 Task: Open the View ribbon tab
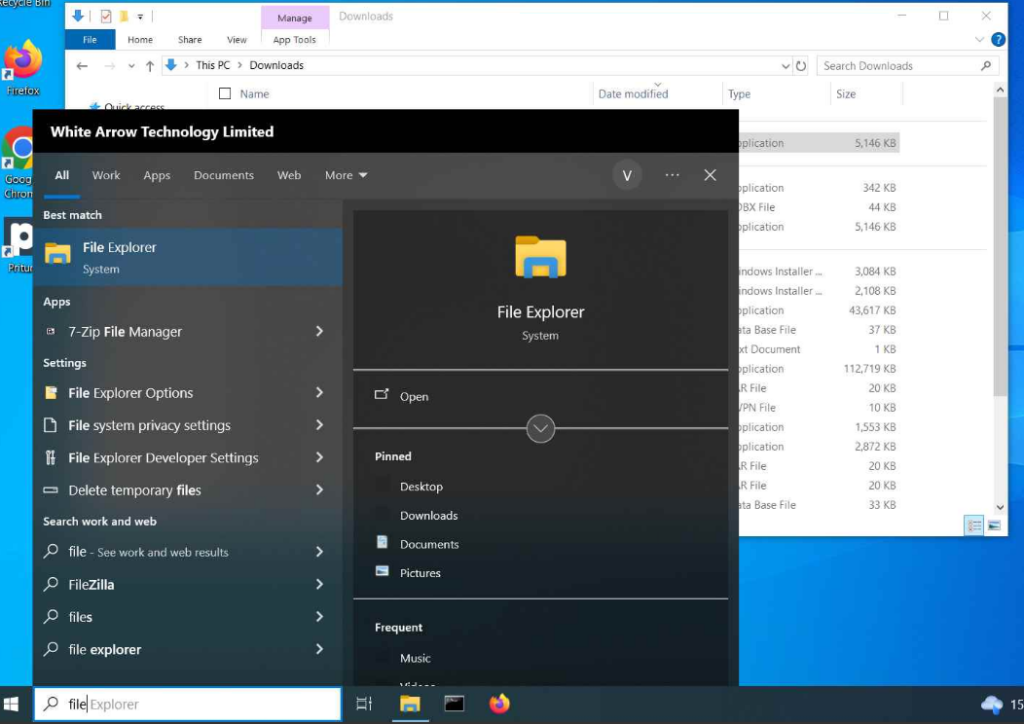click(236, 40)
